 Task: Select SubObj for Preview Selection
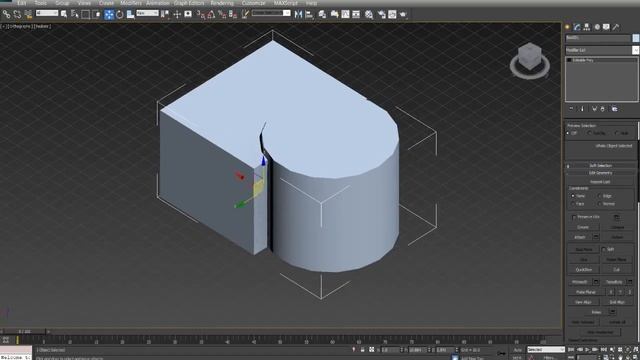click(596, 133)
